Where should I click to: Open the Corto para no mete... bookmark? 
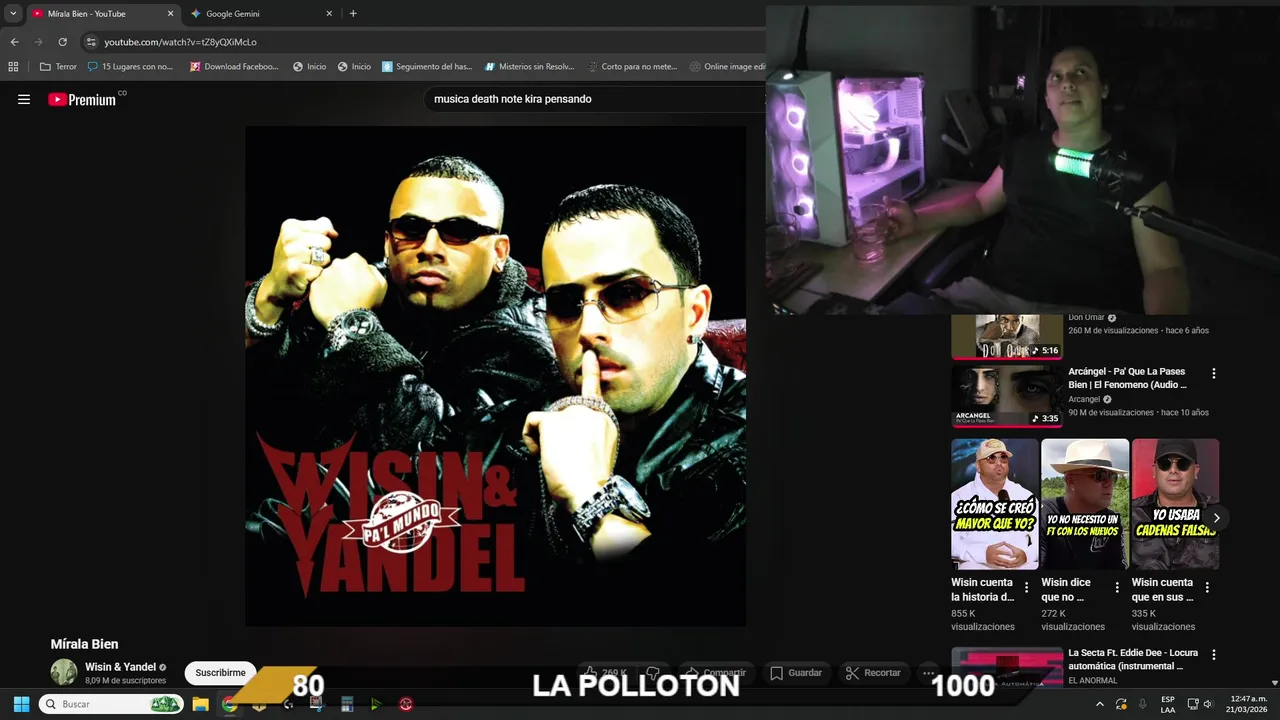pos(631,67)
